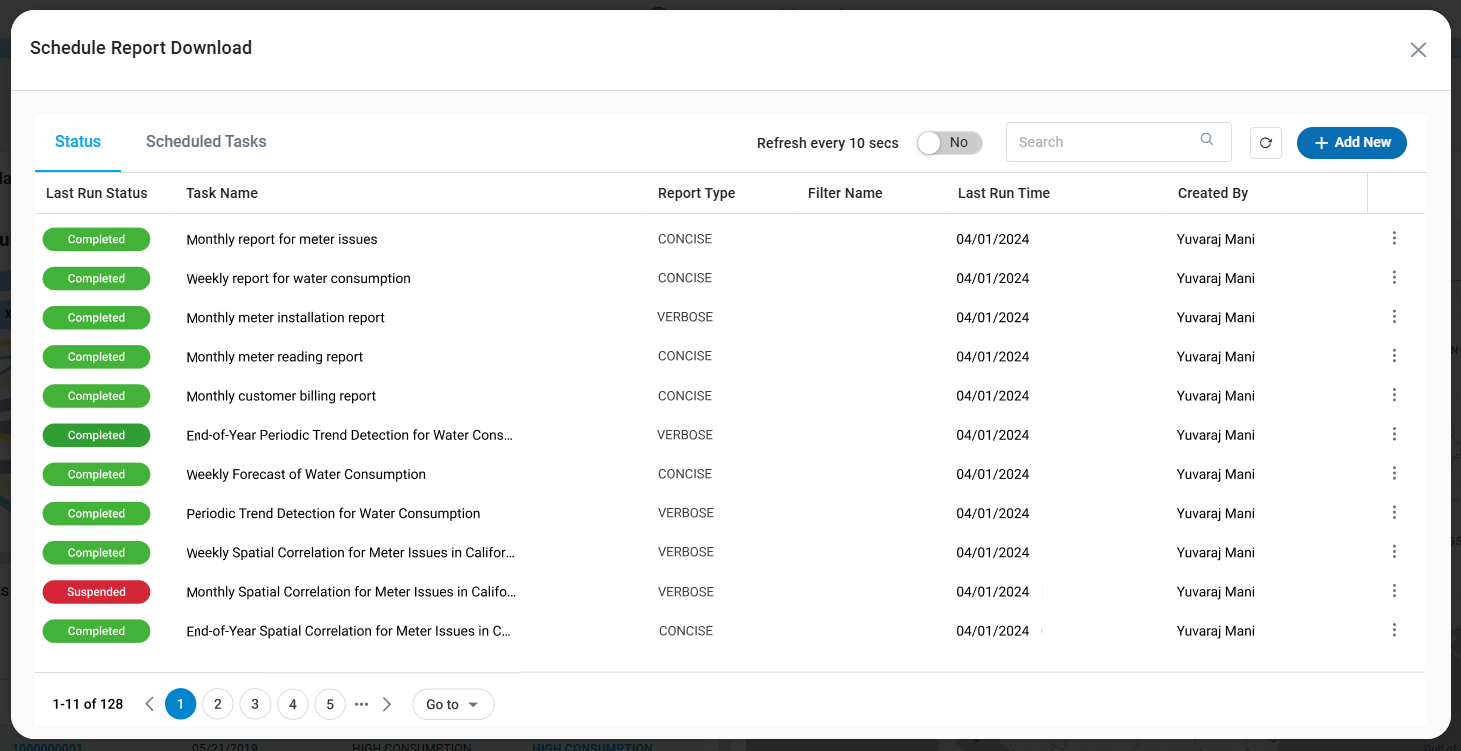
Task: Click the magnifier icon in search box
Action: click(x=1207, y=140)
